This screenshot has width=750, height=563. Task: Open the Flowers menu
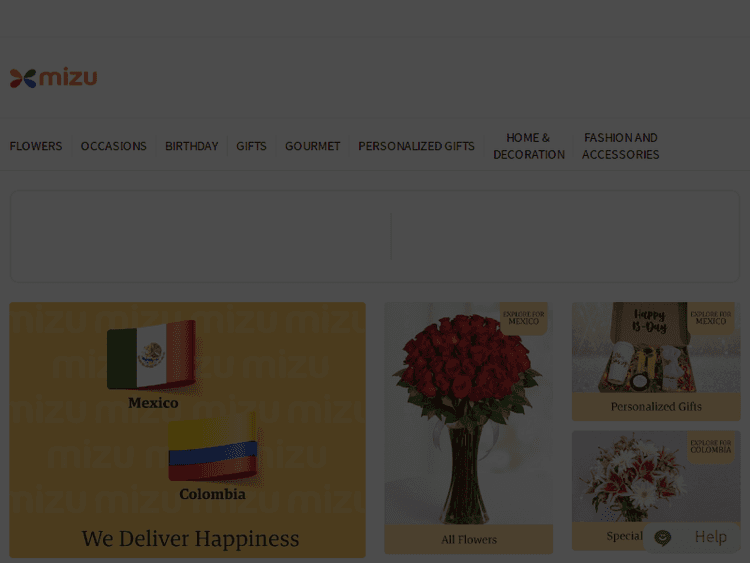[36, 146]
